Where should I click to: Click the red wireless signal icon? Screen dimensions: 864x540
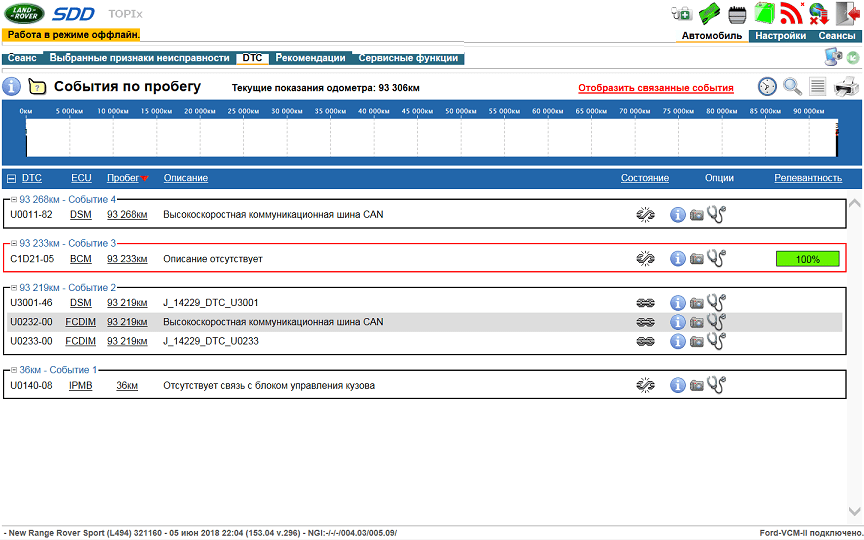pyautogui.click(x=792, y=13)
